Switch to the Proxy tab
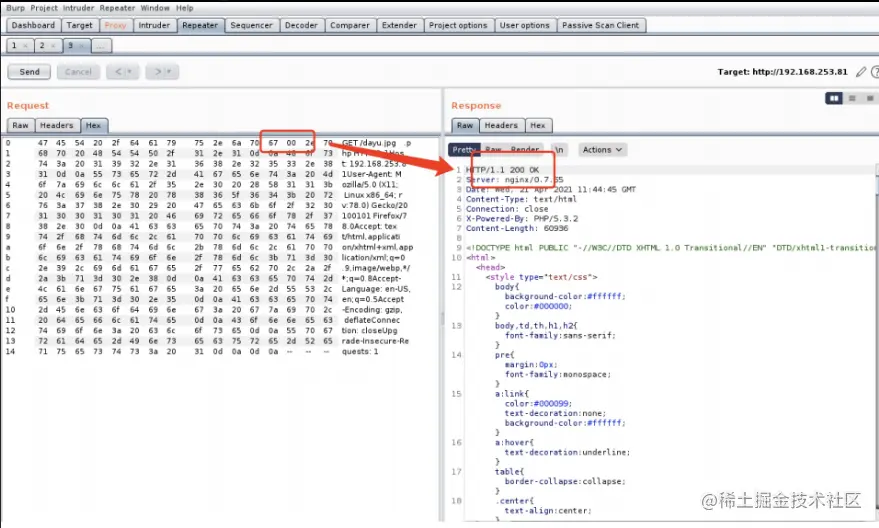Screen dimensions: 879x528 point(115,25)
